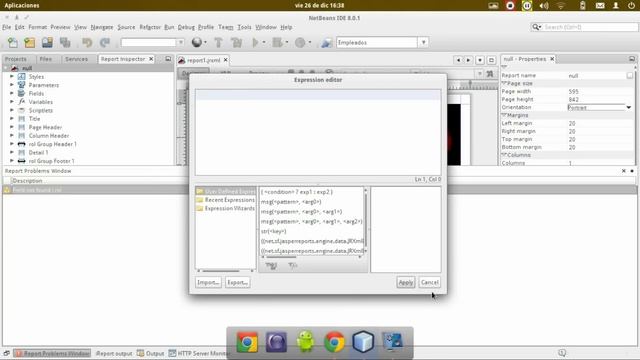This screenshot has height=360, width=640.
Task: Click the recording indicator in top panel
Action: click(x=510, y=6)
